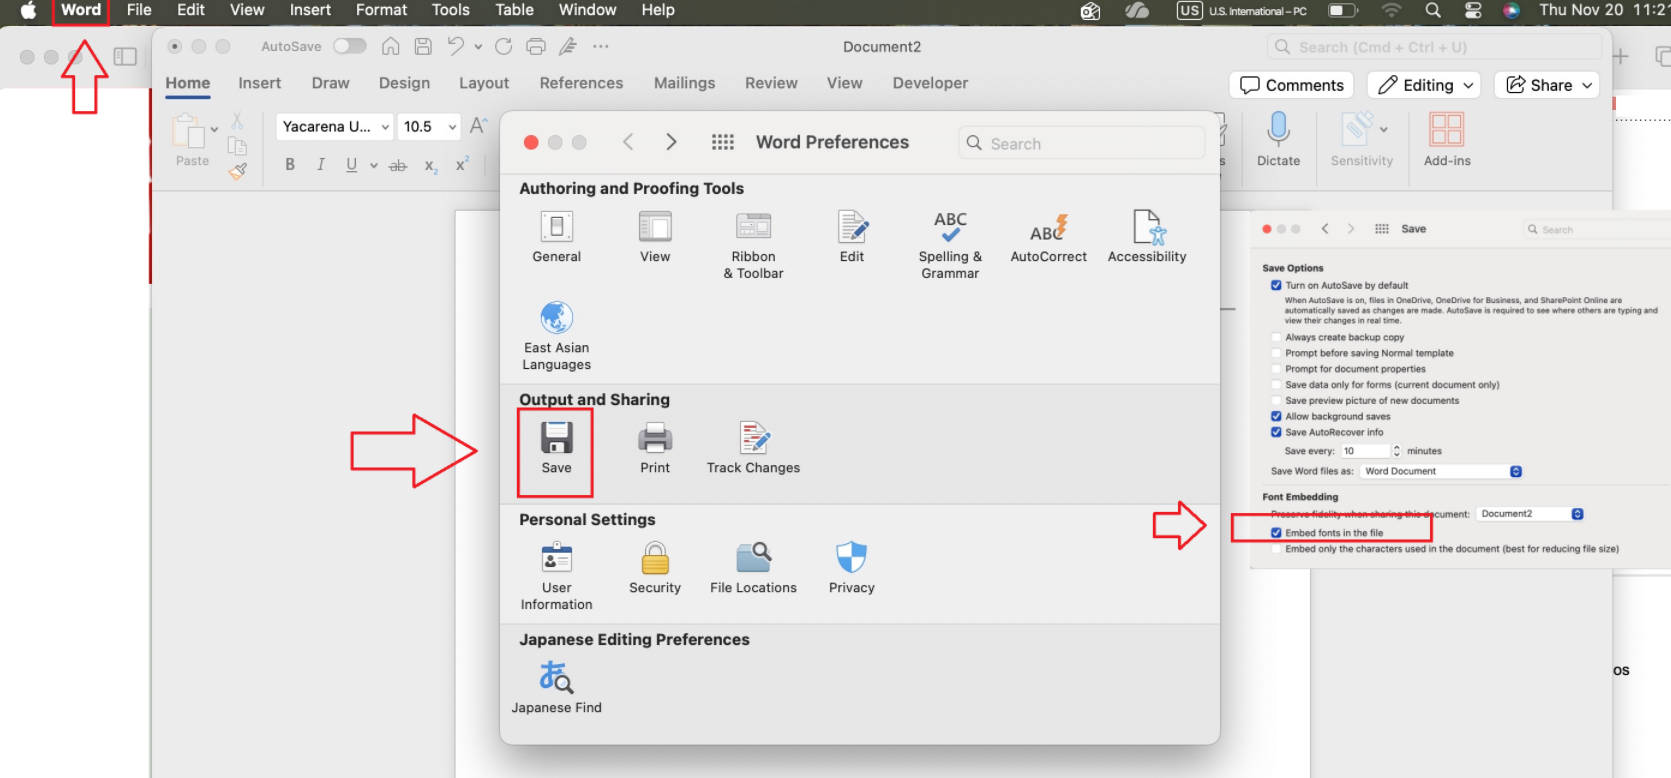The image size is (1671, 778).
Task: Click the document Search field in title bar
Action: [1434, 47]
